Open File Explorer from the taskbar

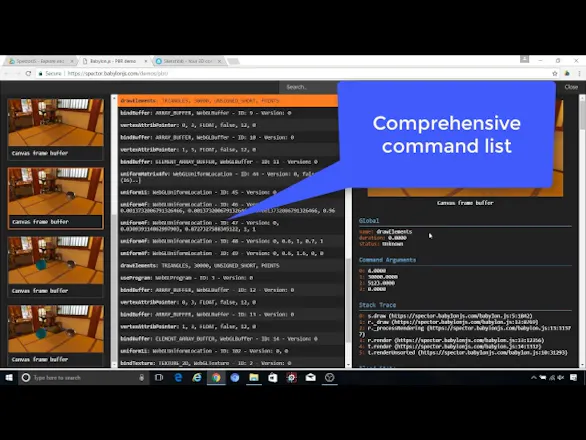click(254, 378)
